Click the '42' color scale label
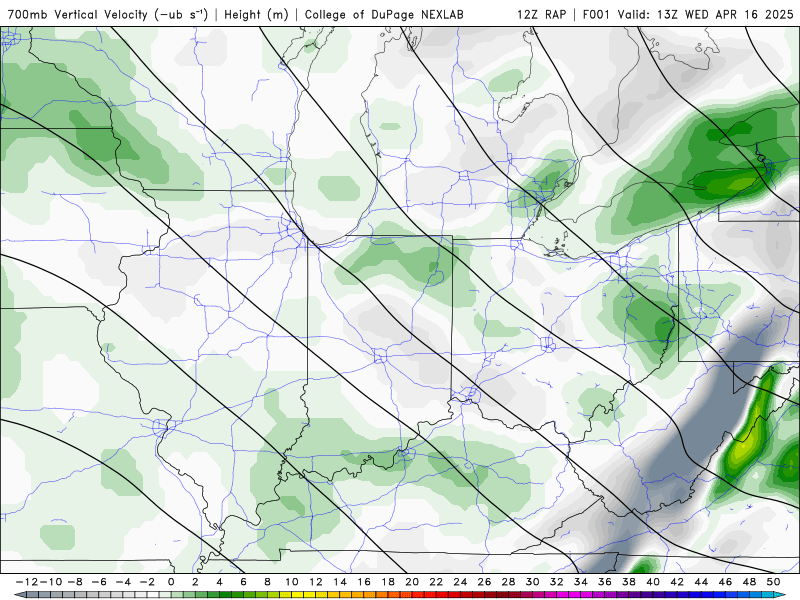 [x=677, y=582]
